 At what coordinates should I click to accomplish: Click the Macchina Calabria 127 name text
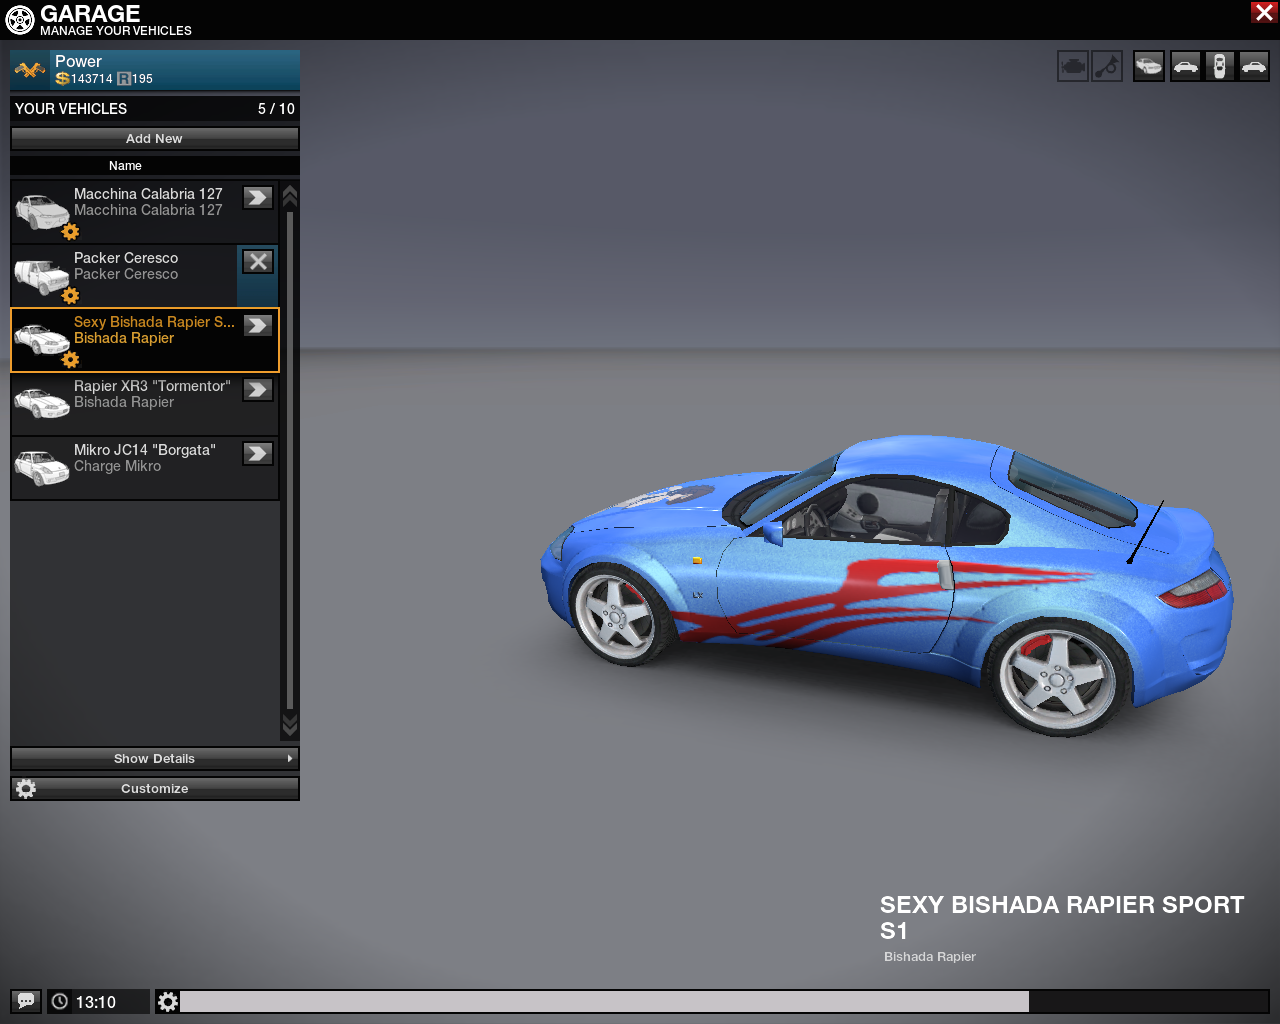[x=148, y=194]
